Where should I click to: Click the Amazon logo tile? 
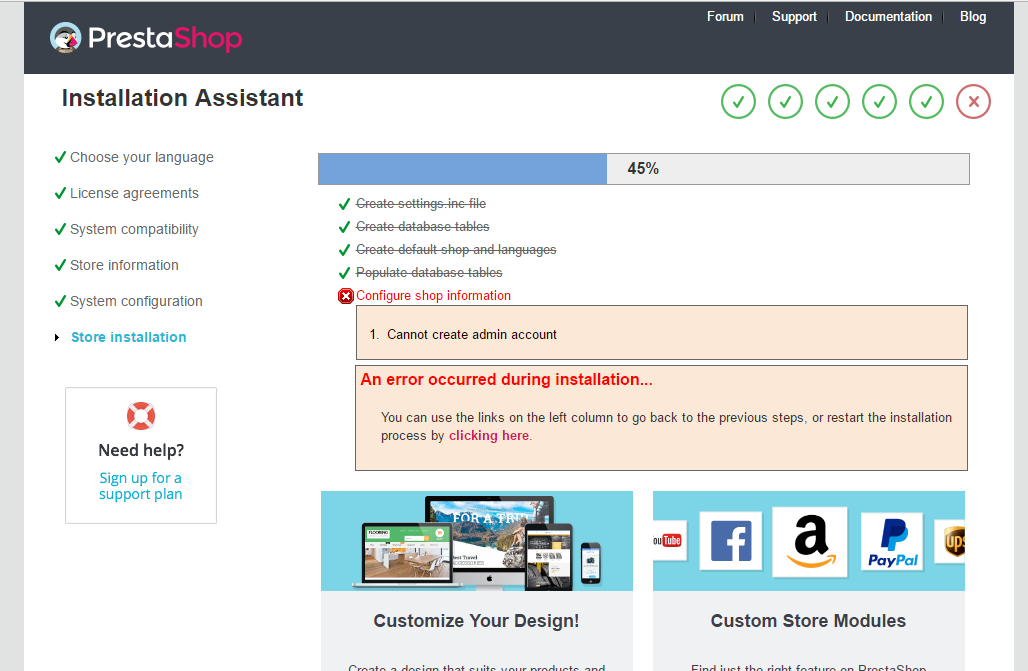click(x=810, y=542)
